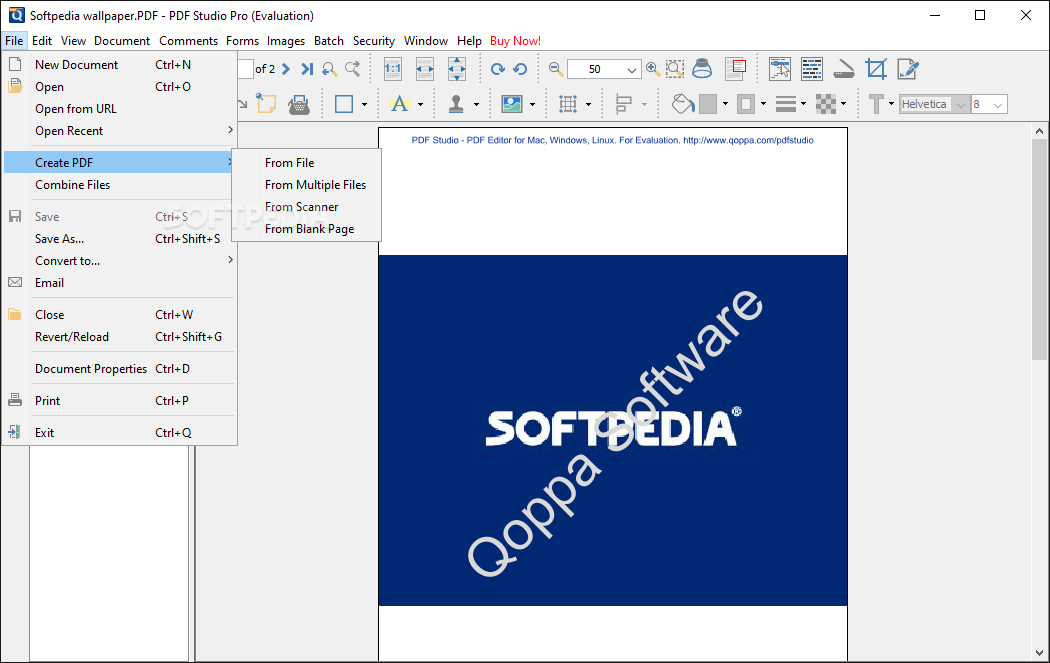Select the form field selection tool
Viewport: 1050px width, 663px height.
click(x=779, y=69)
